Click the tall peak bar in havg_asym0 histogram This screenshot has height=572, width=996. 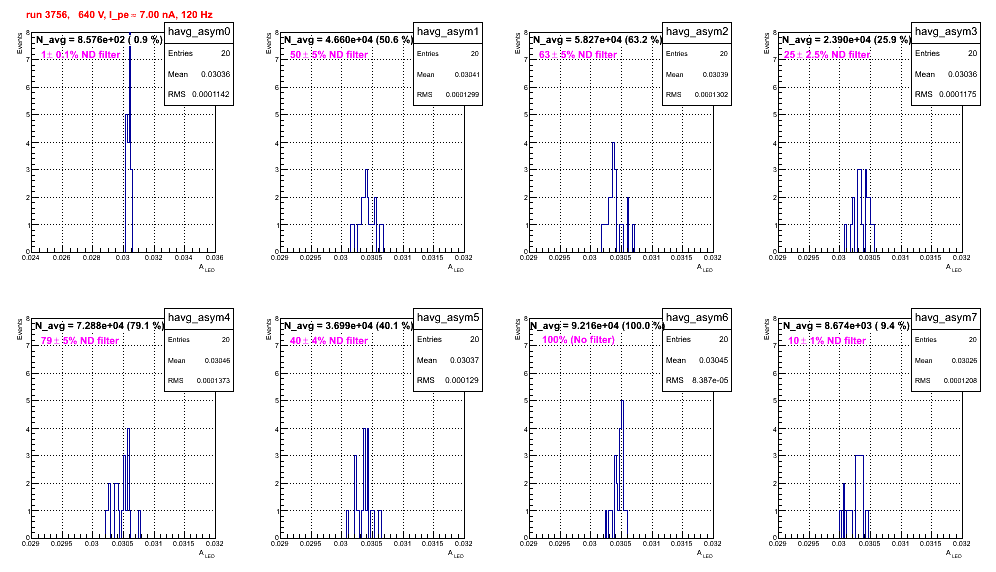pyautogui.click(x=130, y=142)
